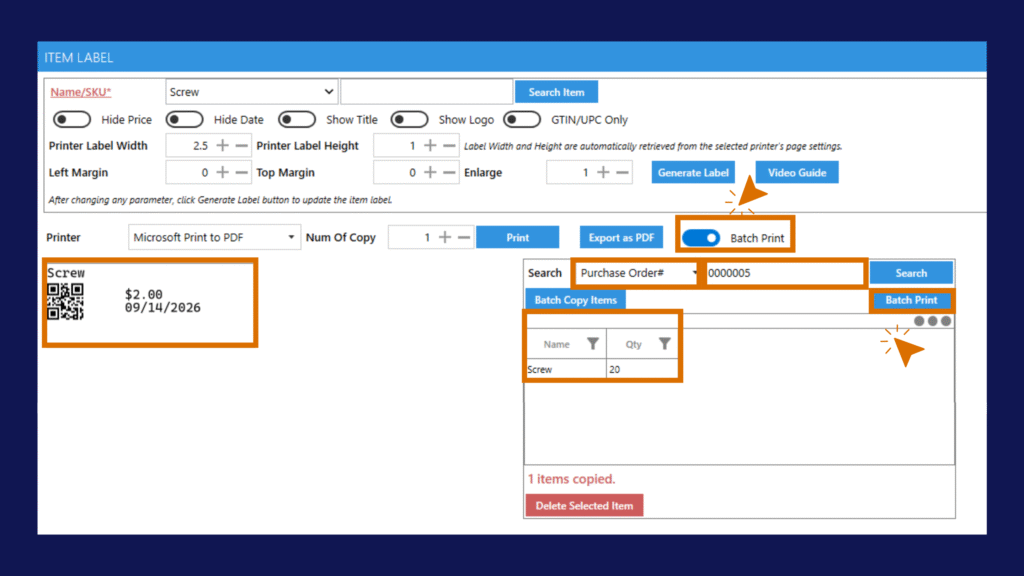Increase Enlarge value with plus icon
Viewport: 1024px width, 576px height.
point(603,172)
